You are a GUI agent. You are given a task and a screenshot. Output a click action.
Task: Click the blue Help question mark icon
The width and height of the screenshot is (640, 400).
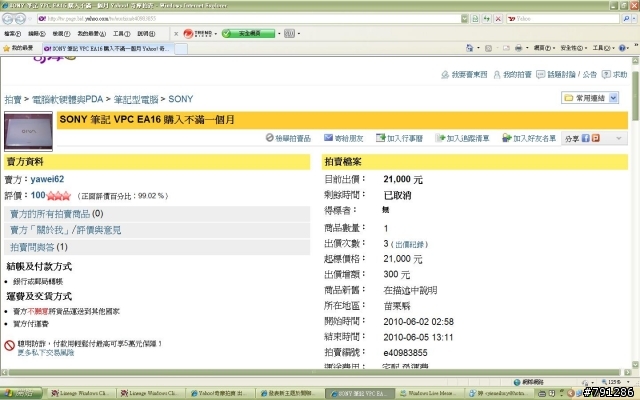[622, 48]
